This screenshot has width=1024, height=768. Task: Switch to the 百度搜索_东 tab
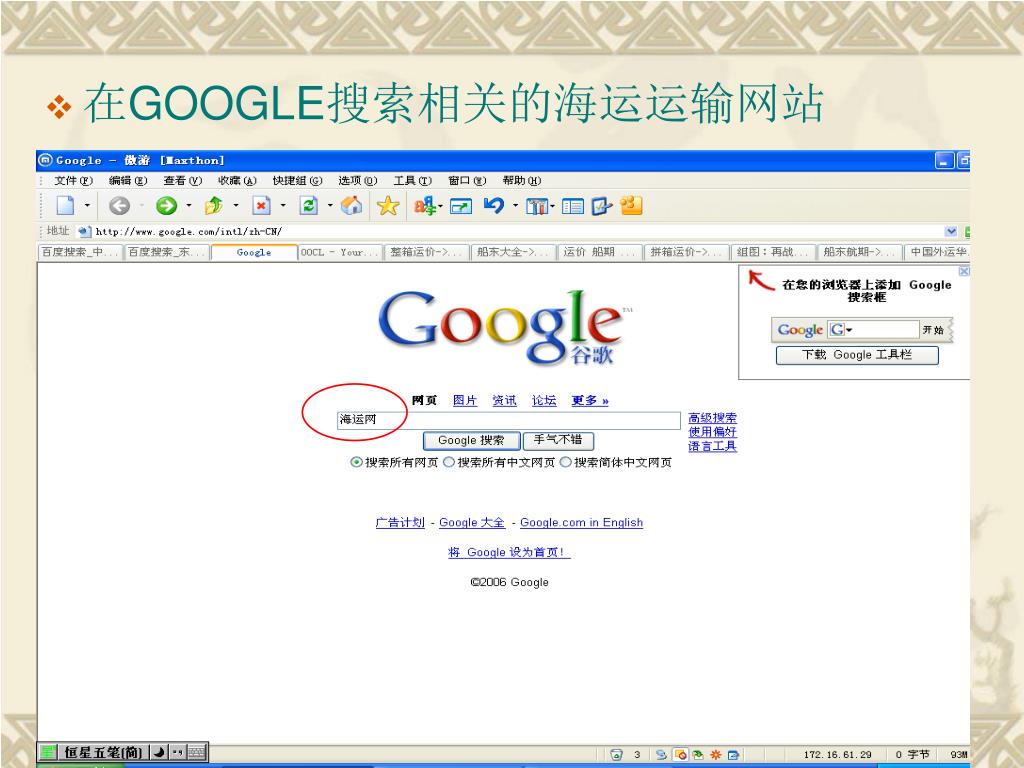167,252
